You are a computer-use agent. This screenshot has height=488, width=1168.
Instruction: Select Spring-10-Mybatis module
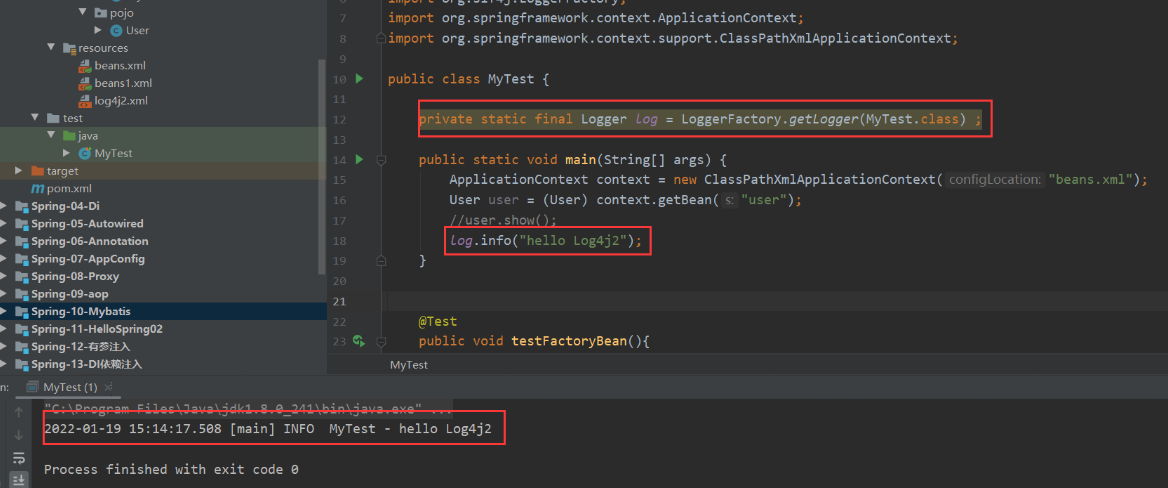tap(163, 311)
